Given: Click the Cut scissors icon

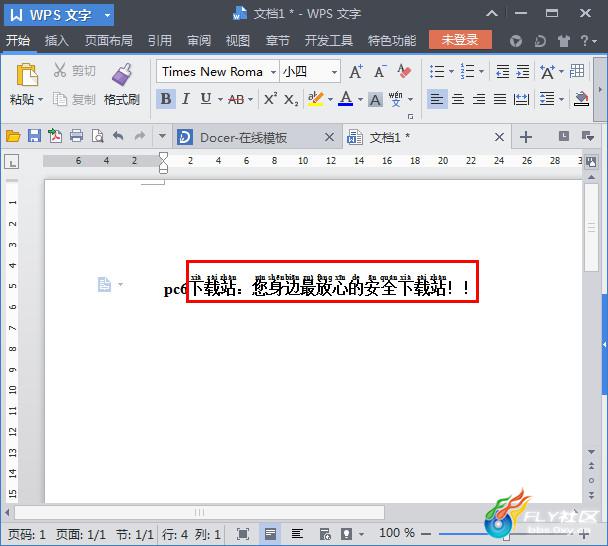Looking at the screenshot, I should click(60, 70).
